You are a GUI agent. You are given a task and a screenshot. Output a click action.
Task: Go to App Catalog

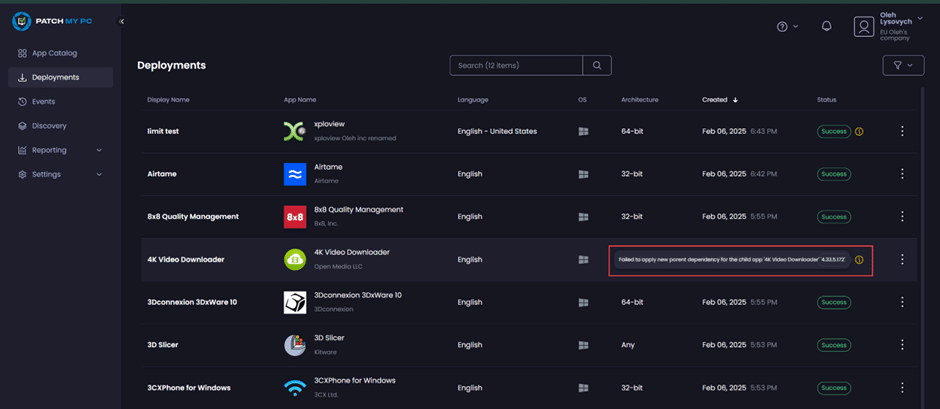pos(54,53)
